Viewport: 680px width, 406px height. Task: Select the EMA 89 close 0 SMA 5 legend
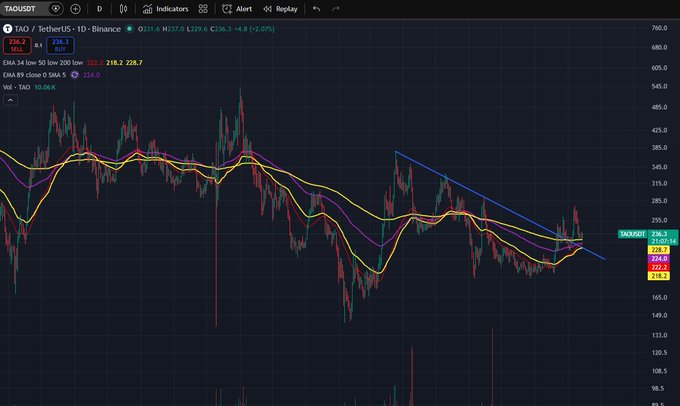35,75
